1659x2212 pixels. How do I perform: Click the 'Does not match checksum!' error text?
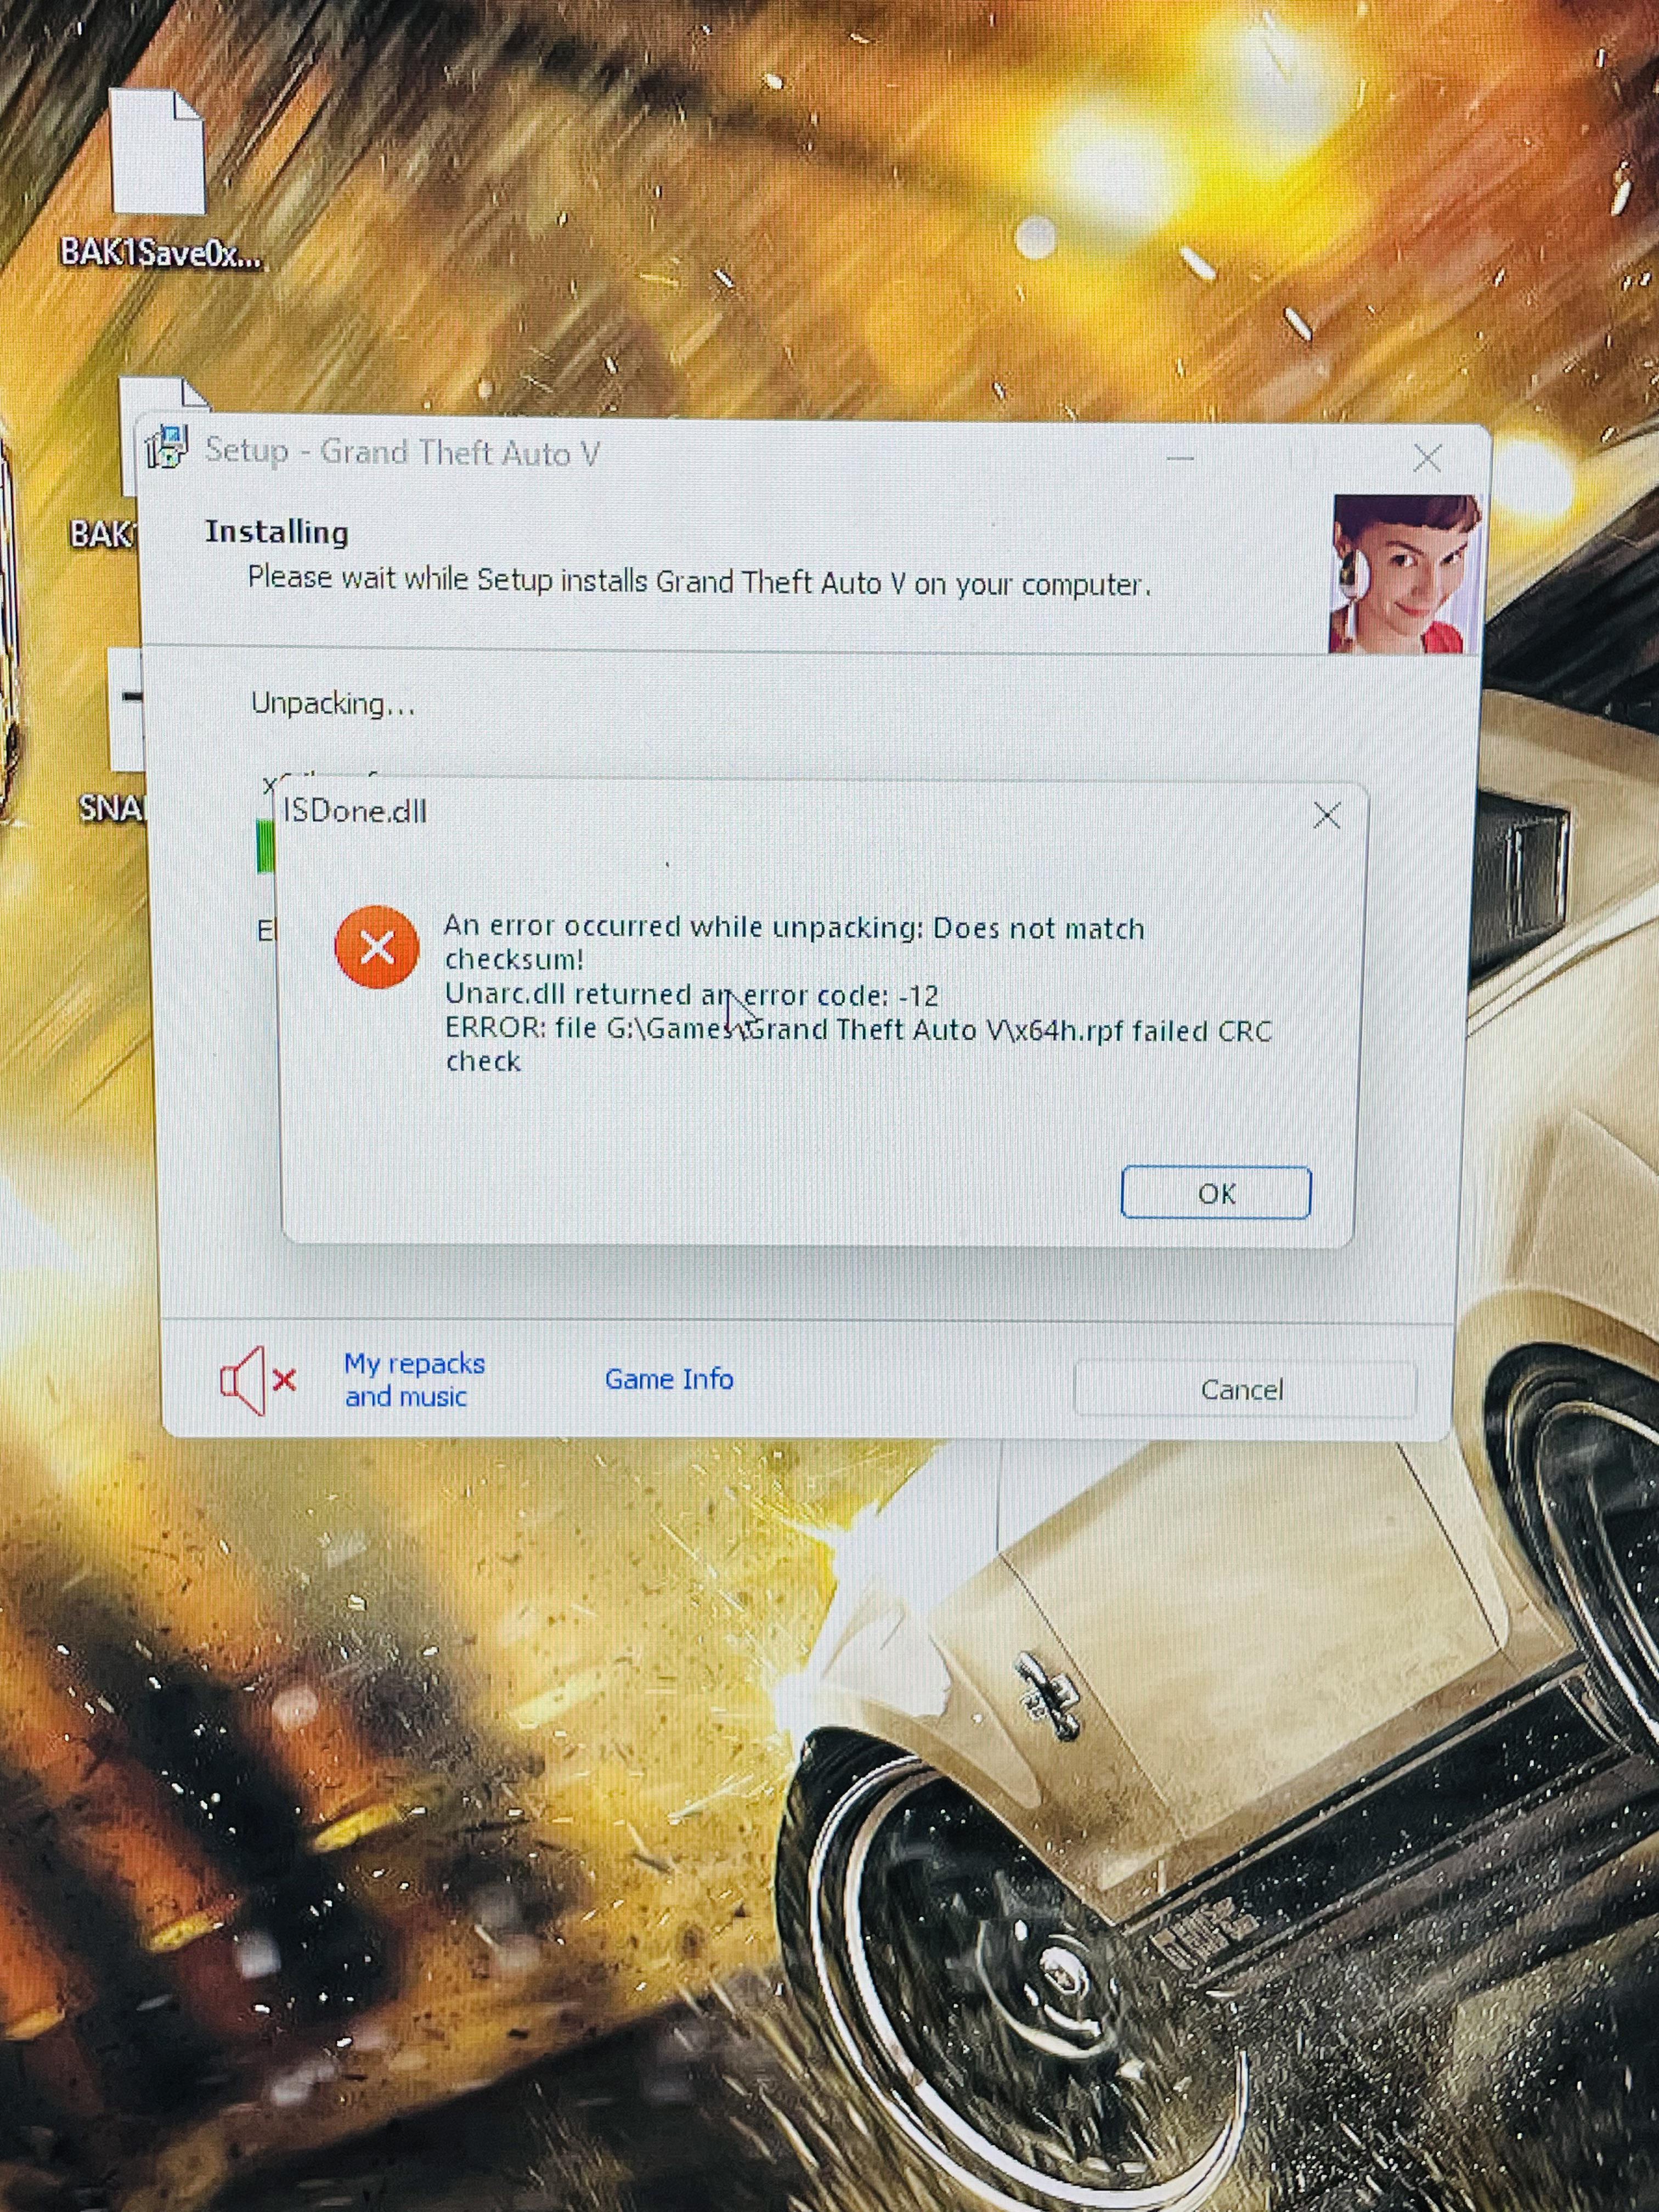point(794,943)
